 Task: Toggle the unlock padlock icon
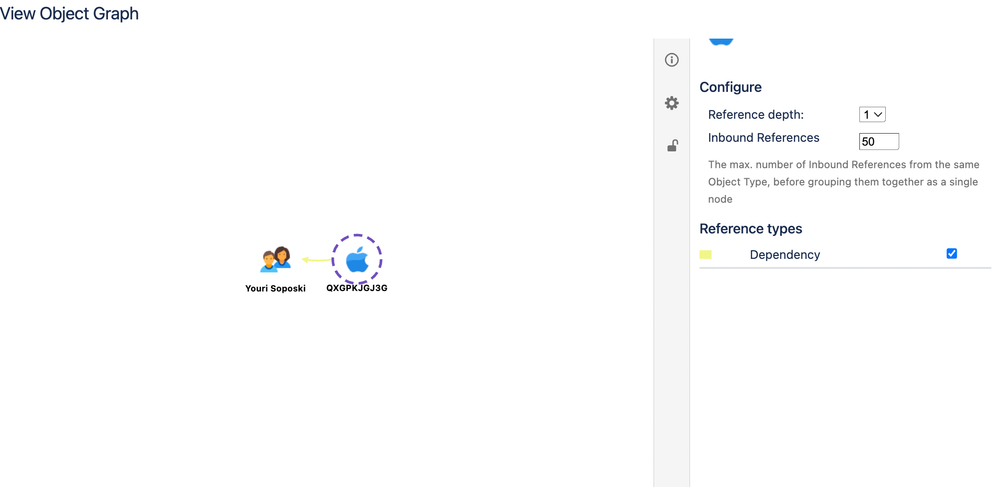672,146
